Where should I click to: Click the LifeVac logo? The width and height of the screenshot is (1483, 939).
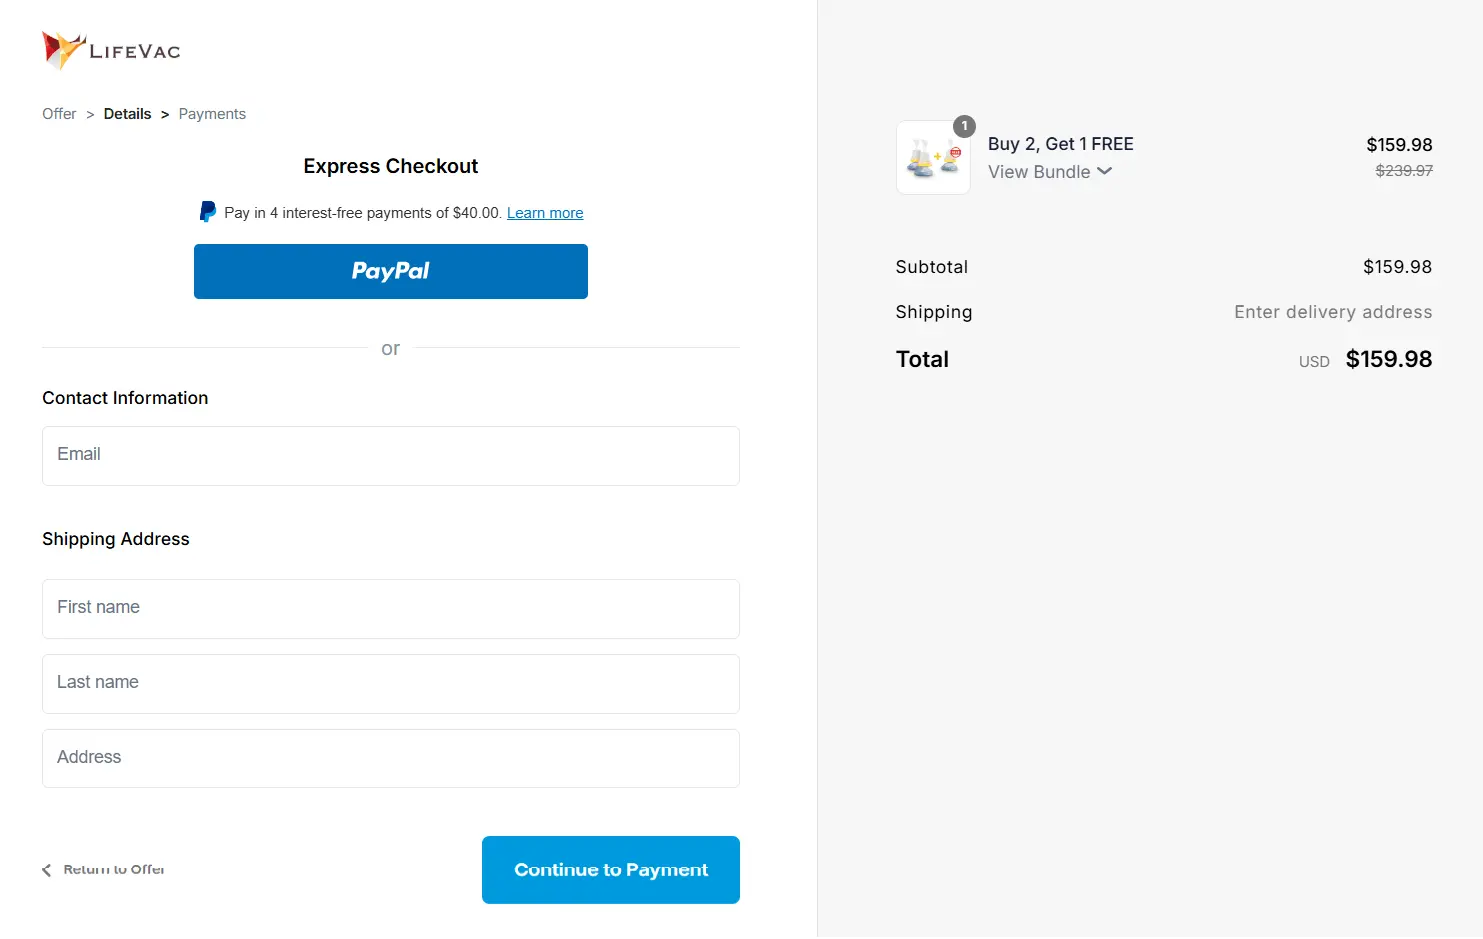click(x=110, y=50)
